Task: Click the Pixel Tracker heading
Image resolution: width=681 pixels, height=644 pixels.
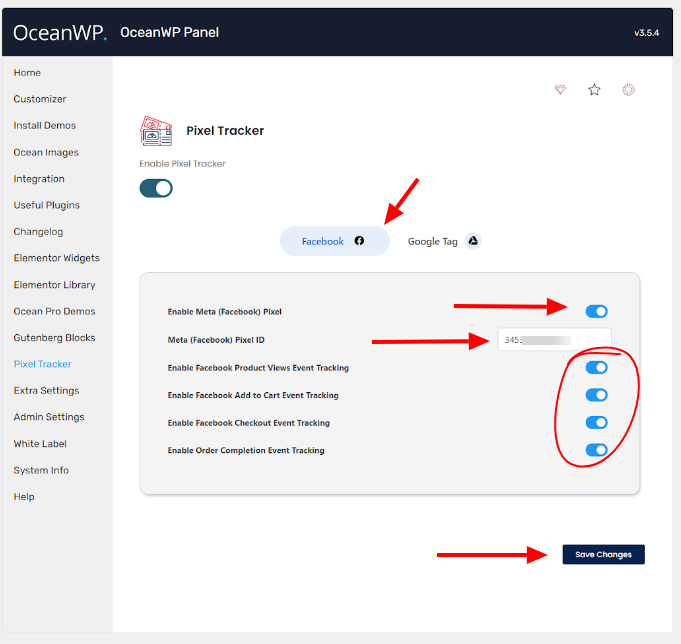Action: click(x=225, y=131)
